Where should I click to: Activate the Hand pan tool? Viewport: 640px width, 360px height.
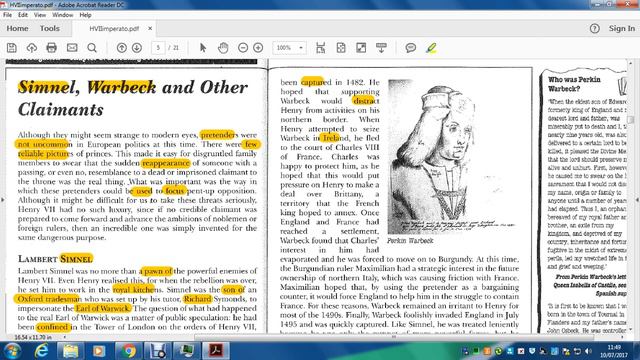[223, 48]
